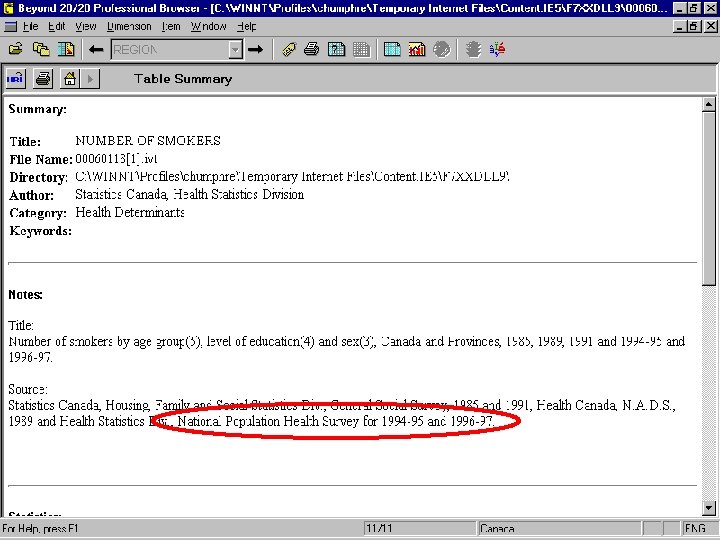Open the View menu
The image size is (720, 540).
point(86,27)
